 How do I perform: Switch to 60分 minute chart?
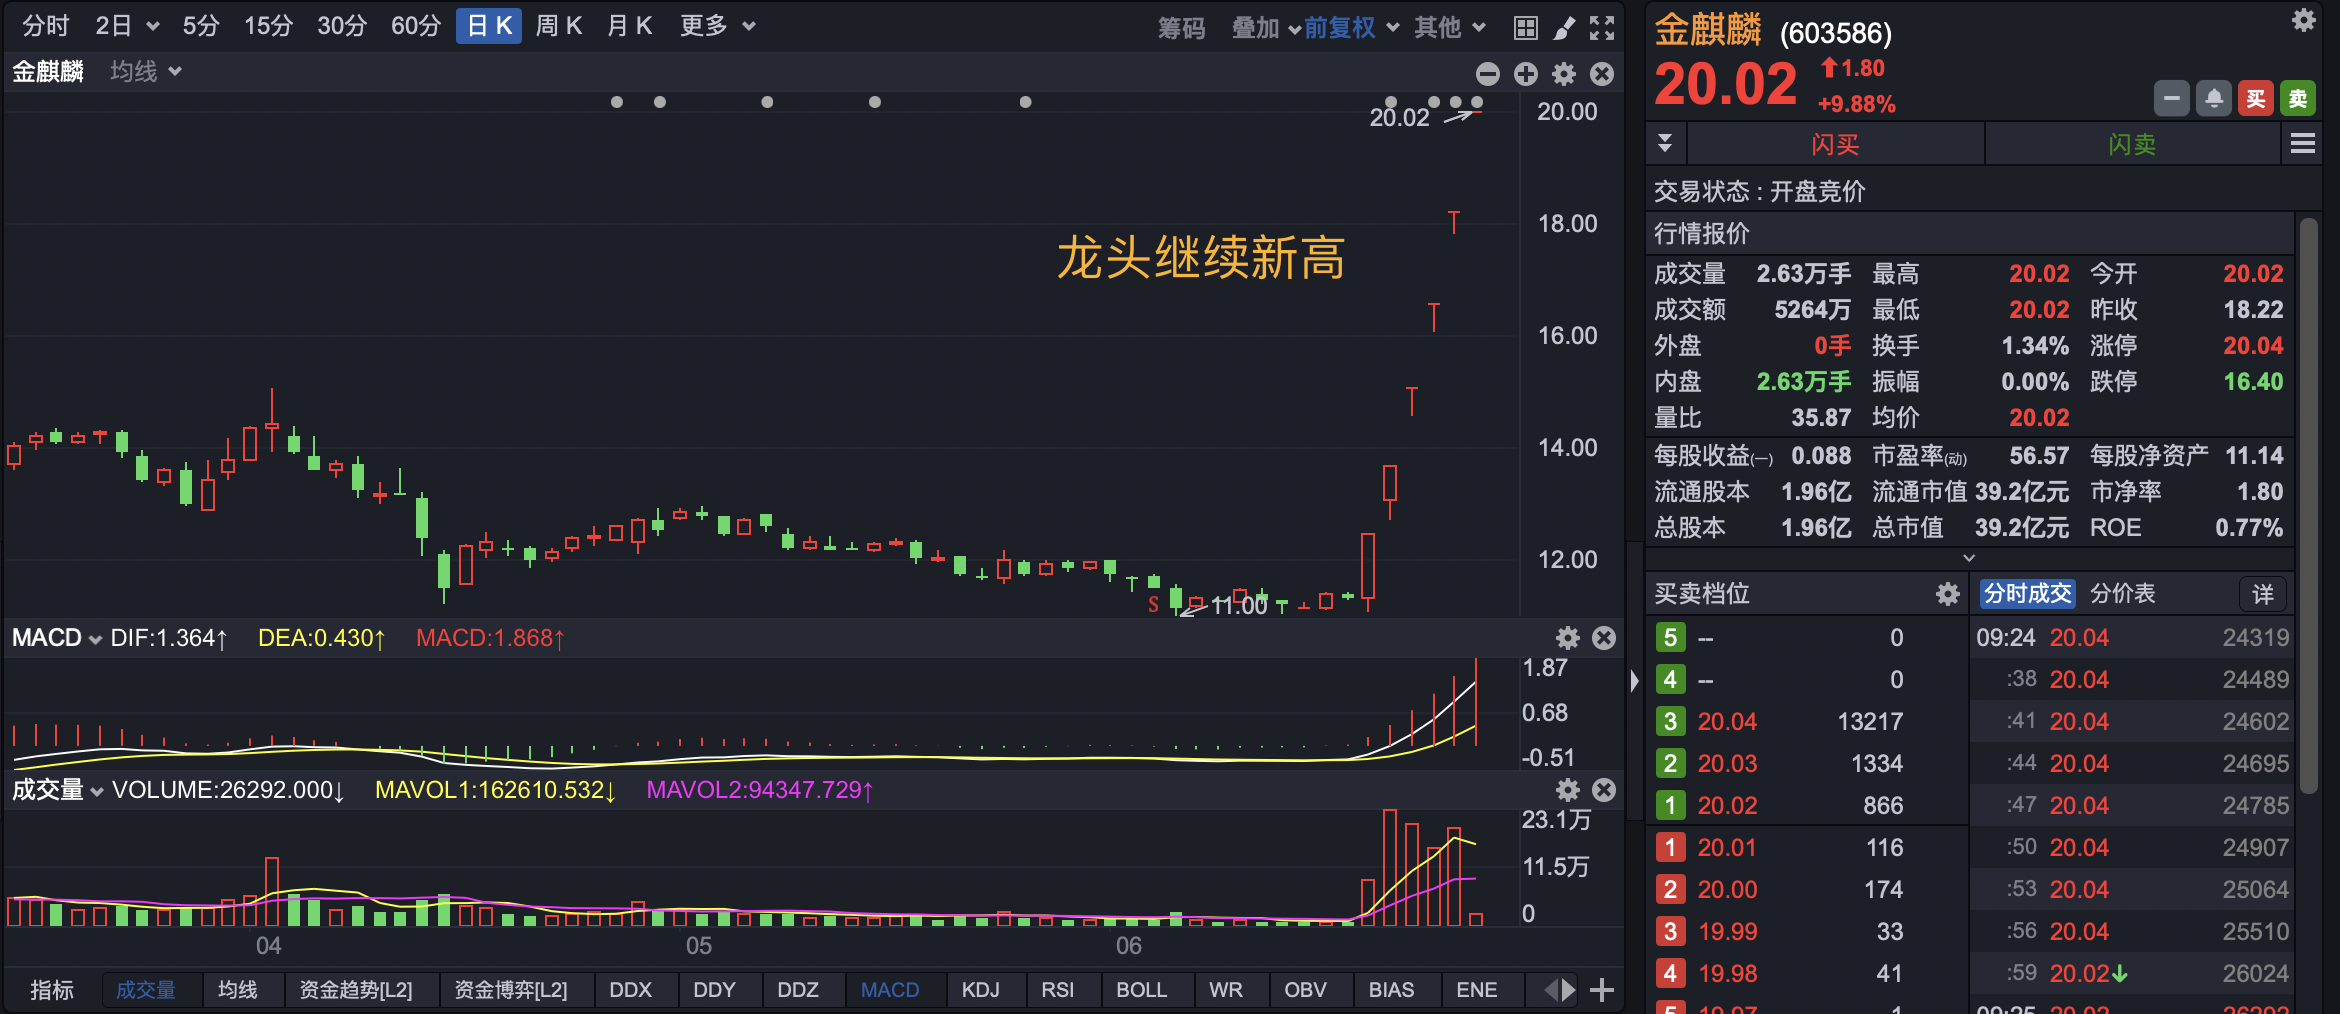click(x=416, y=26)
